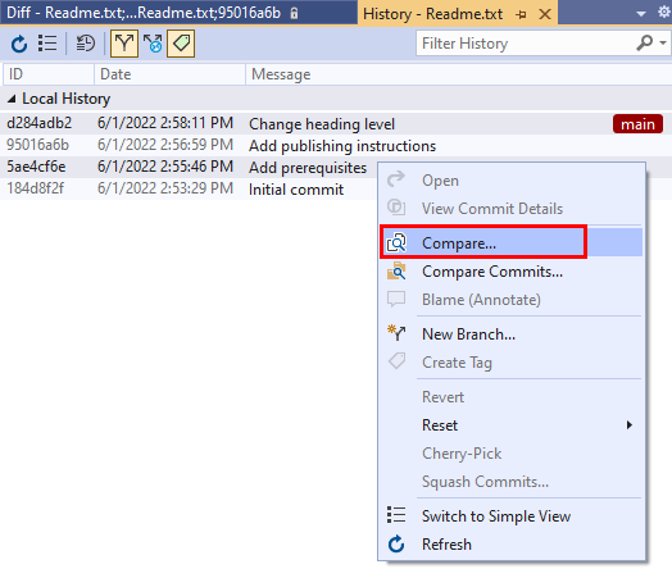Click the list view toolbar icon
Image resolution: width=672 pixels, height=569 pixels.
tap(47, 43)
